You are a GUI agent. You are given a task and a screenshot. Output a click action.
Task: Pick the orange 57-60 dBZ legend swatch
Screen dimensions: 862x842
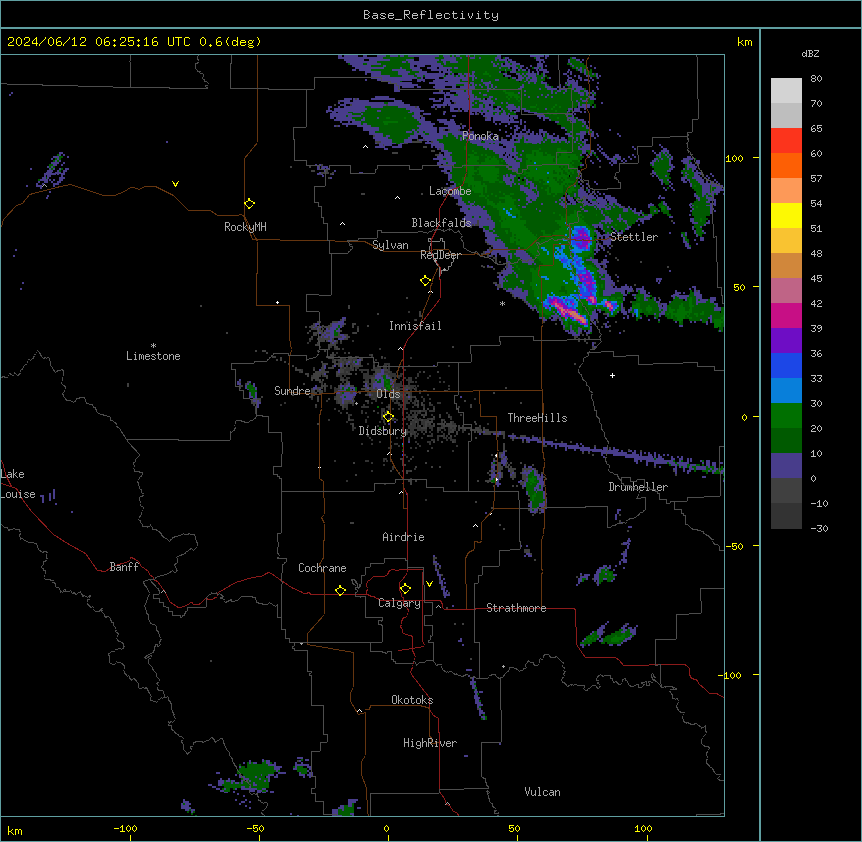click(x=786, y=165)
